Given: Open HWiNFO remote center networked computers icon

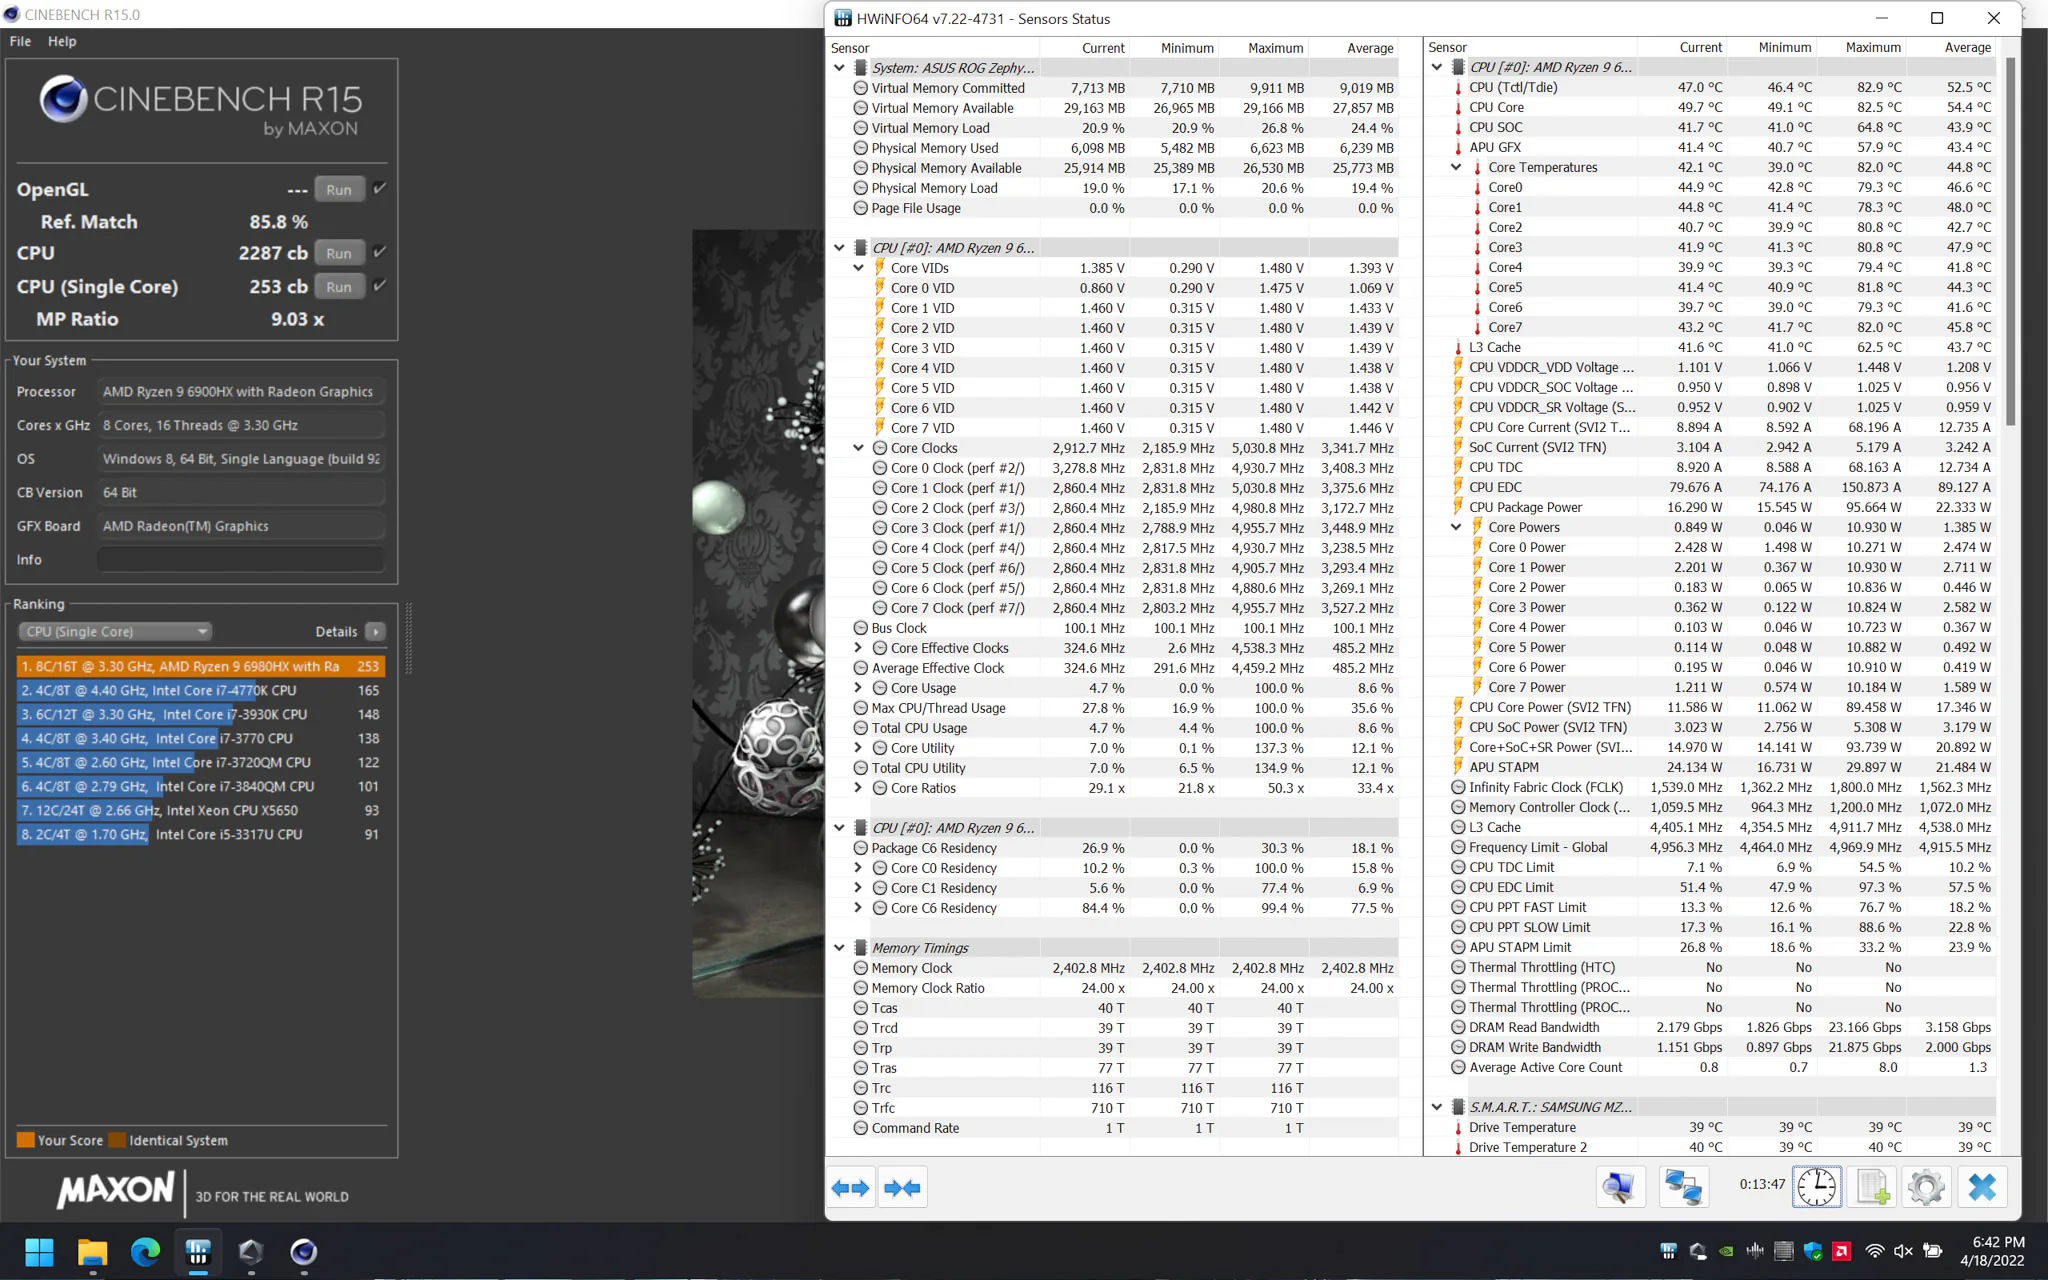Looking at the screenshot, I should tap(1683, 1187).
